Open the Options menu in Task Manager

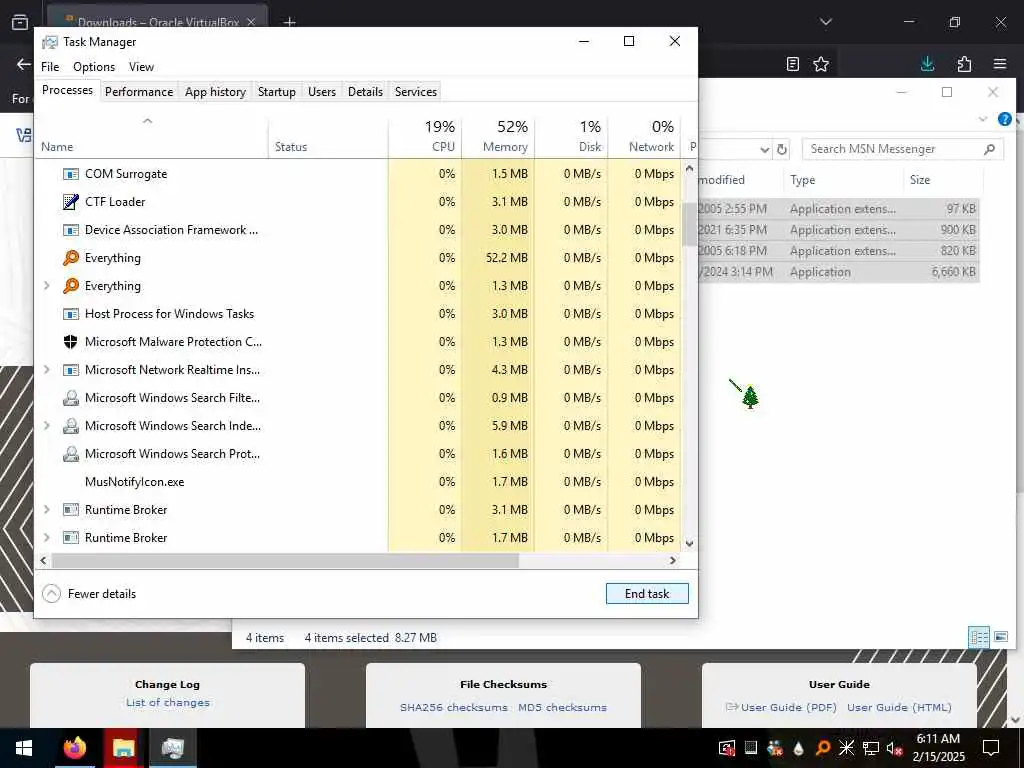coord(94,67)
